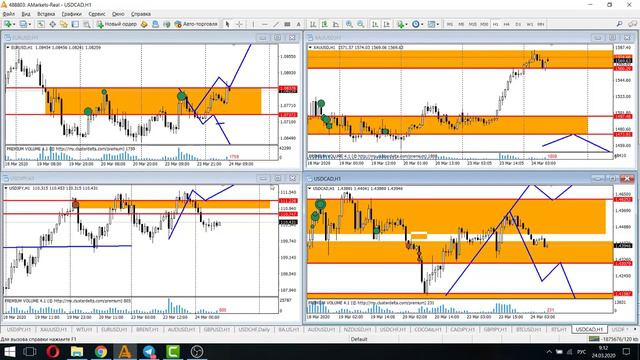Open File Explorer from the taskbar
640x360 pixels.
[x=77, y=351]
